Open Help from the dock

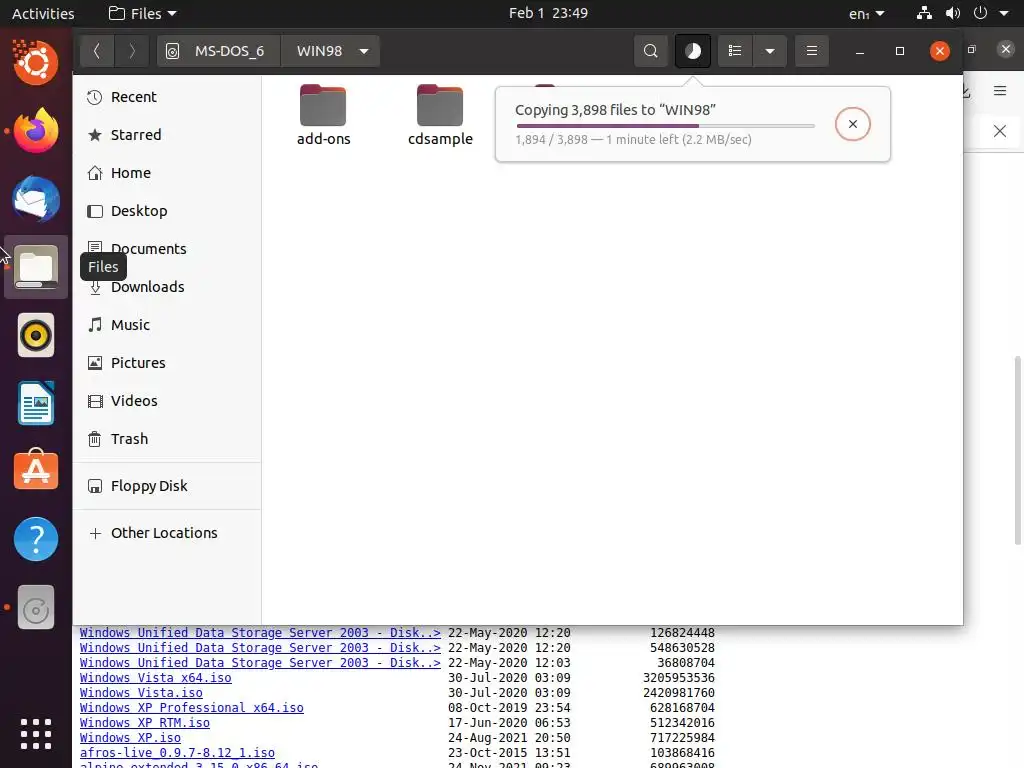[36, 539]
